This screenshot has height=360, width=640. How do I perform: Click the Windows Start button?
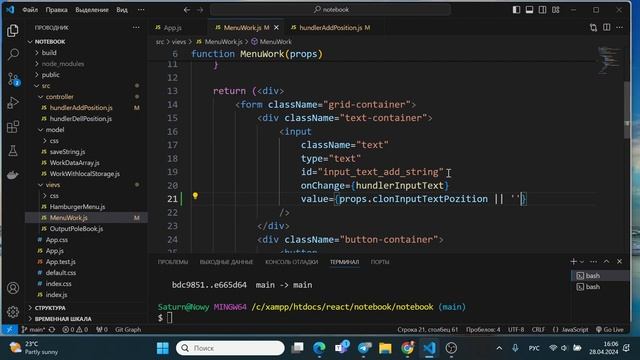(162, 348)
